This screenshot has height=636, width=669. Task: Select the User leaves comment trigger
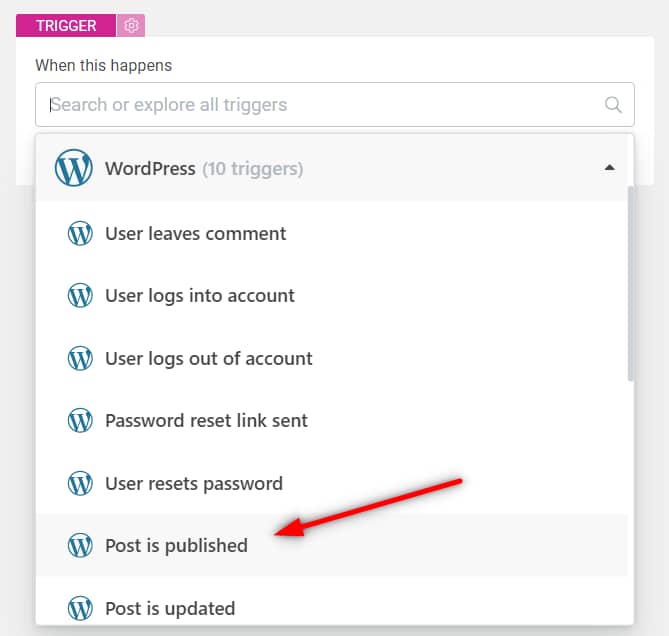[332, 233]
